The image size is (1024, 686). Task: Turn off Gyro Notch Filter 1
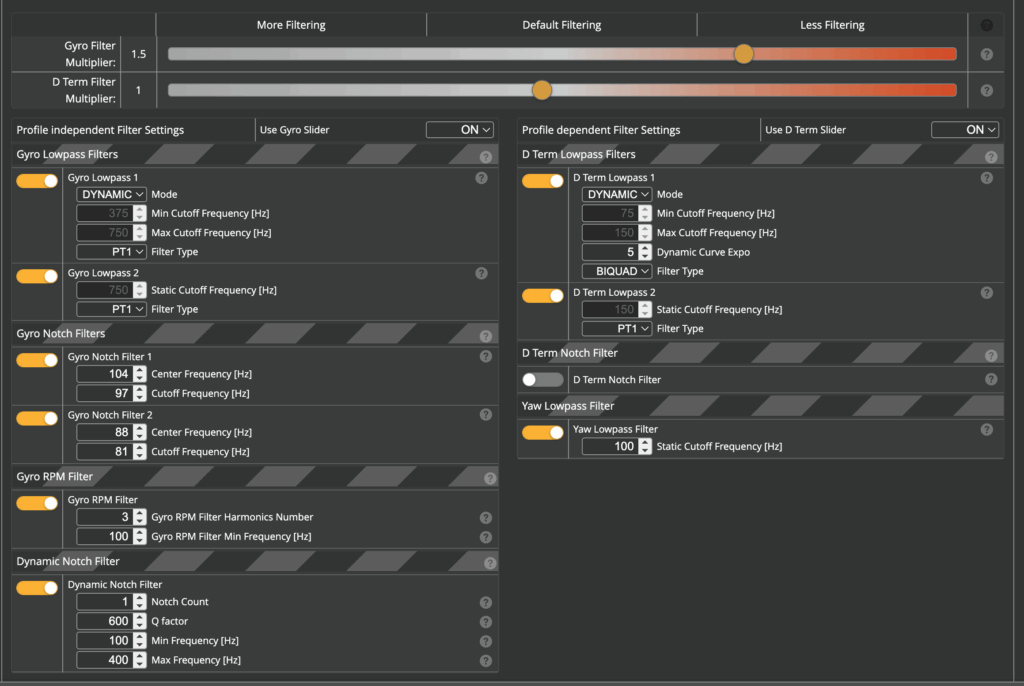pyautogui.click(x=37, y=360)
